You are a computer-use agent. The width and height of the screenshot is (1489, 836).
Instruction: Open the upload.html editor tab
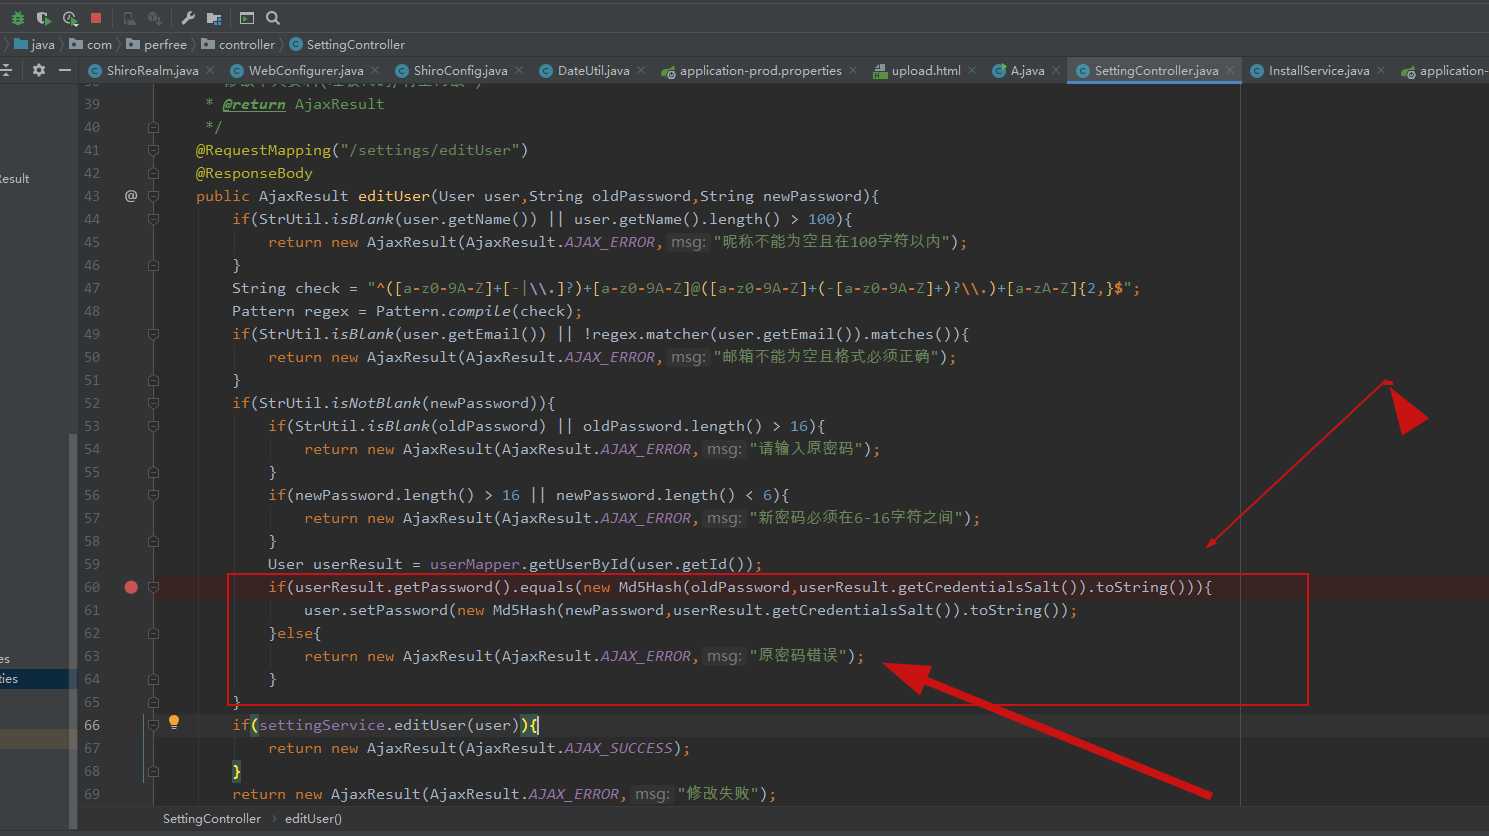point(926,70)
